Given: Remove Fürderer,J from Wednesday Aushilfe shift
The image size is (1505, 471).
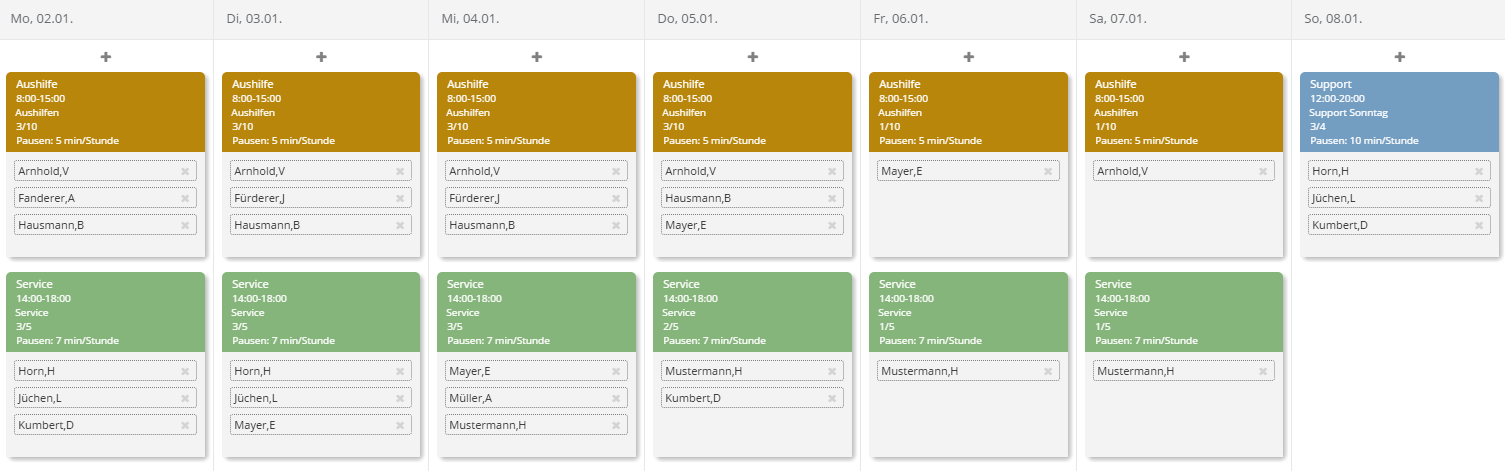Looking at the screenshot, I should pos(616,198).
